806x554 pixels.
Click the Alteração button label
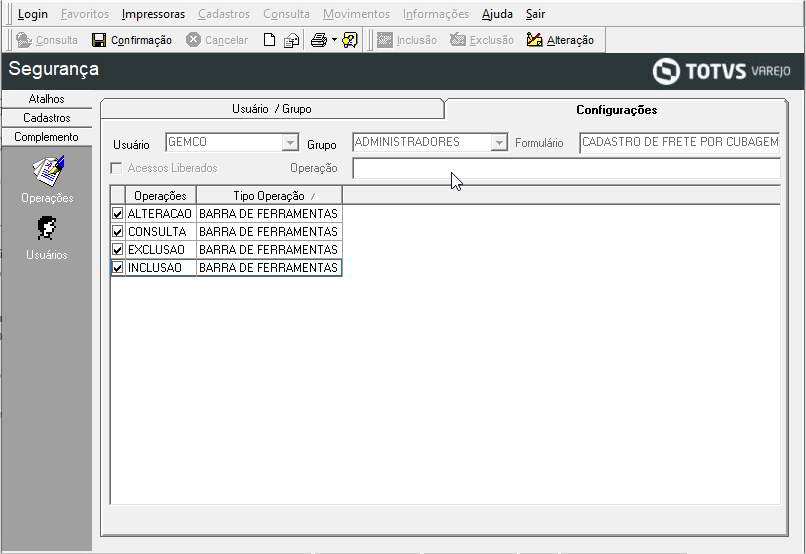570,40
